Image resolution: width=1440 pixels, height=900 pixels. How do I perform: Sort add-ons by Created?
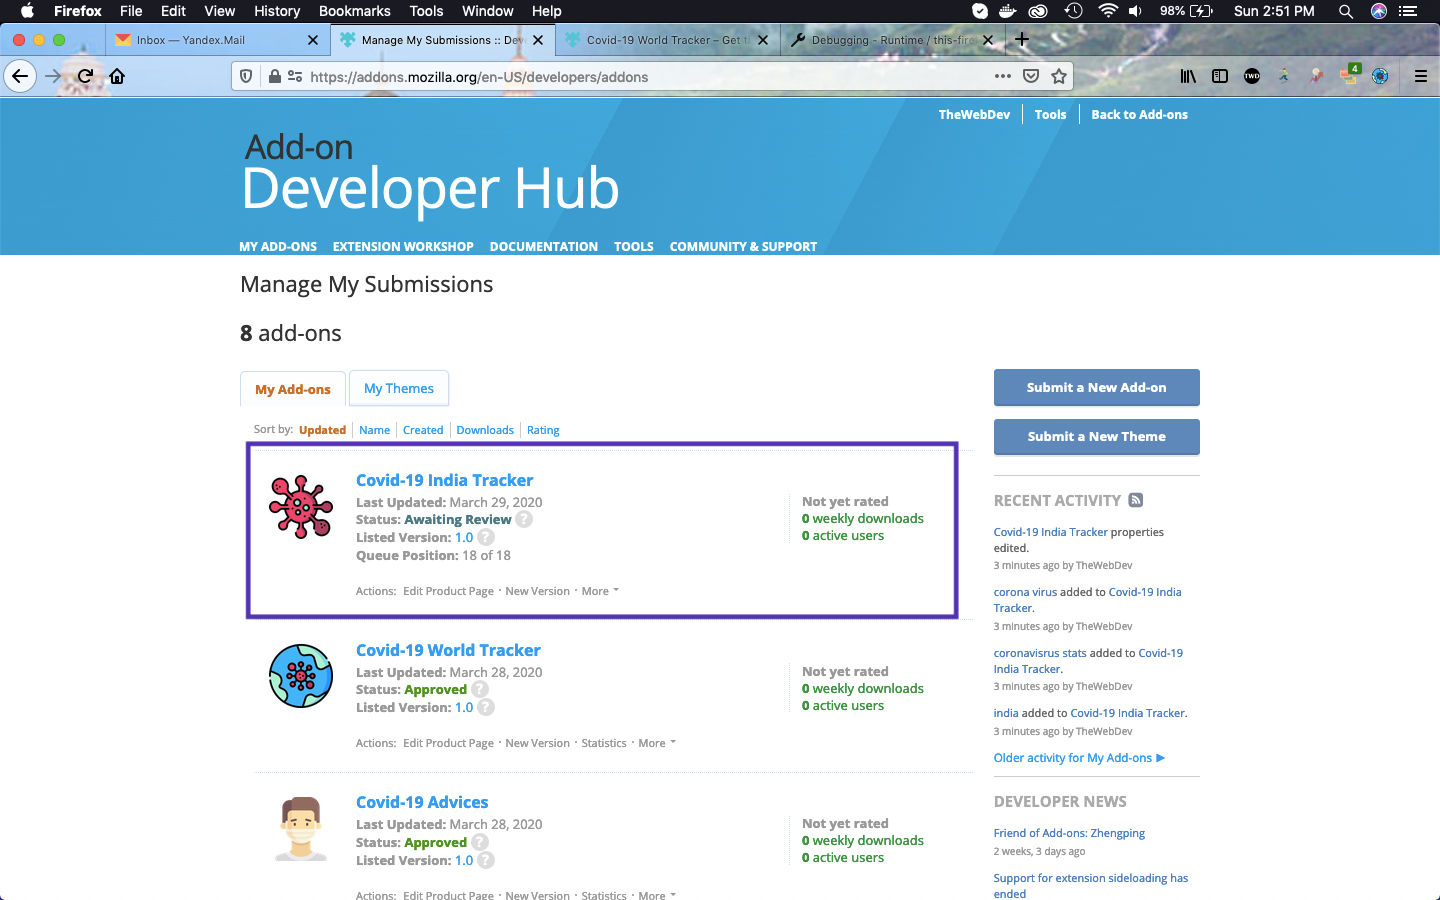423,430
